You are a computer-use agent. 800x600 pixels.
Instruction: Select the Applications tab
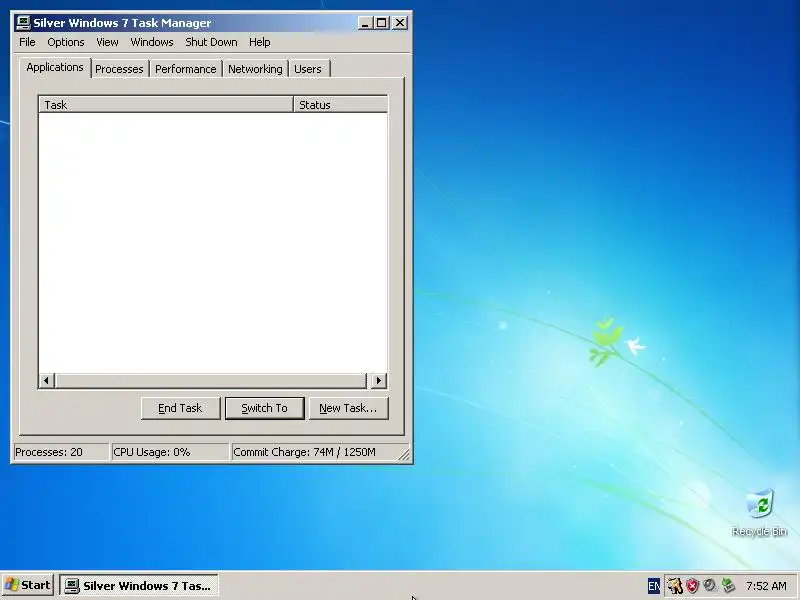55,67
